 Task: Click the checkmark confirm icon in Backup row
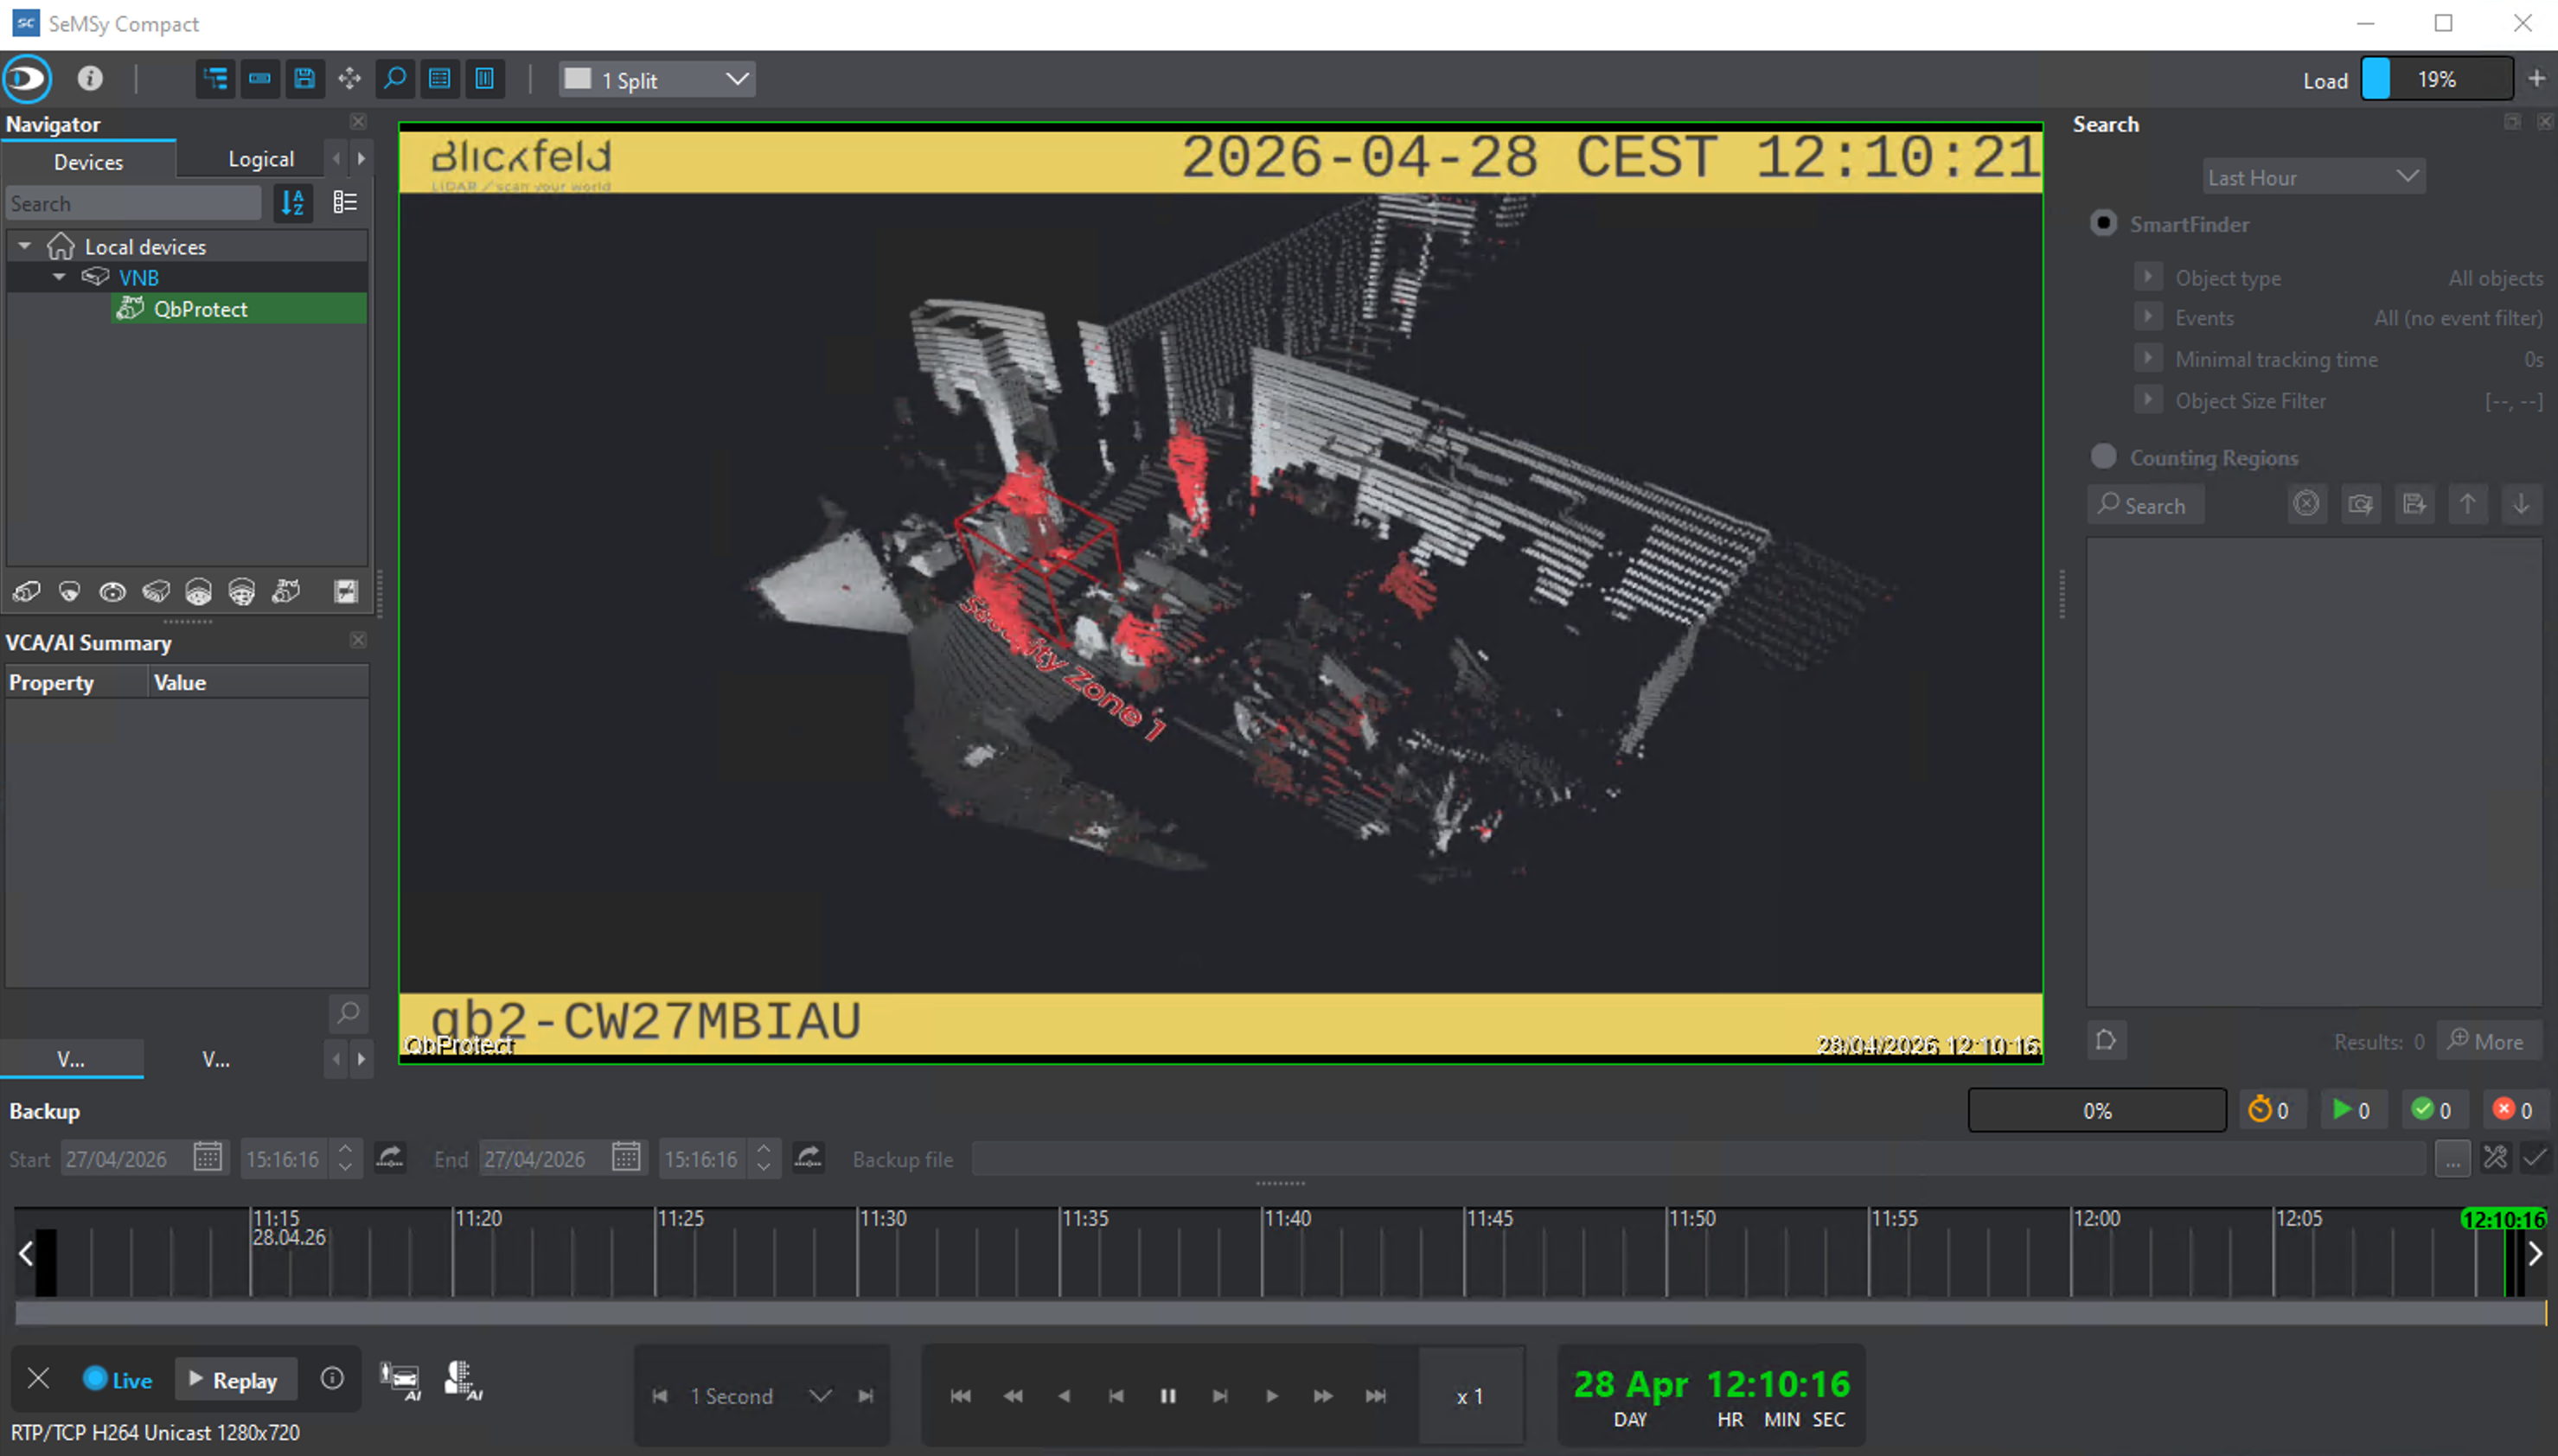pos(2535,1158)
